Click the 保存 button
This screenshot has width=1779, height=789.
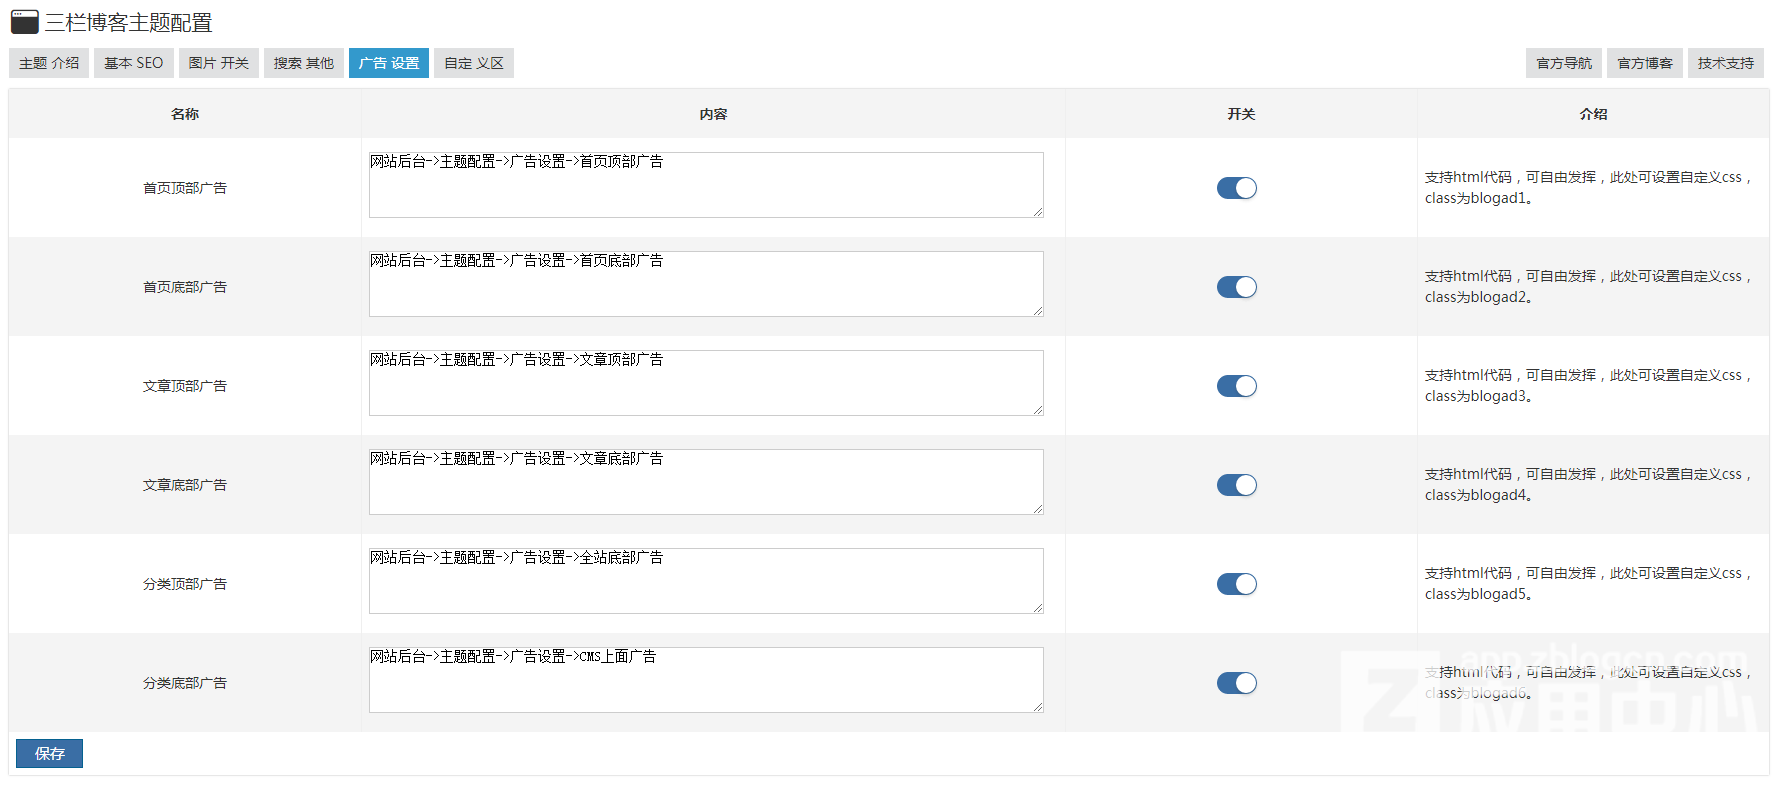49,753
